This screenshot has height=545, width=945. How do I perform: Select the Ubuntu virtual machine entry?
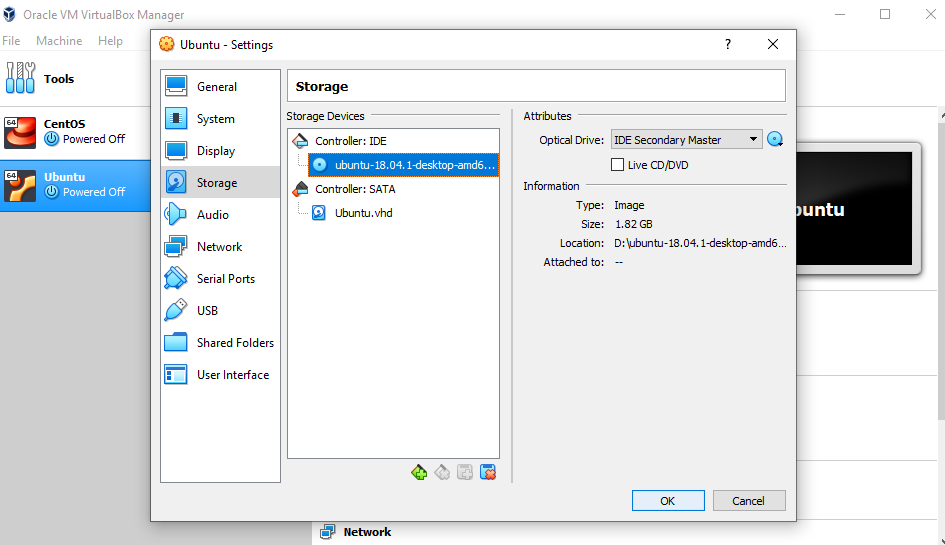tap(75, 186)
